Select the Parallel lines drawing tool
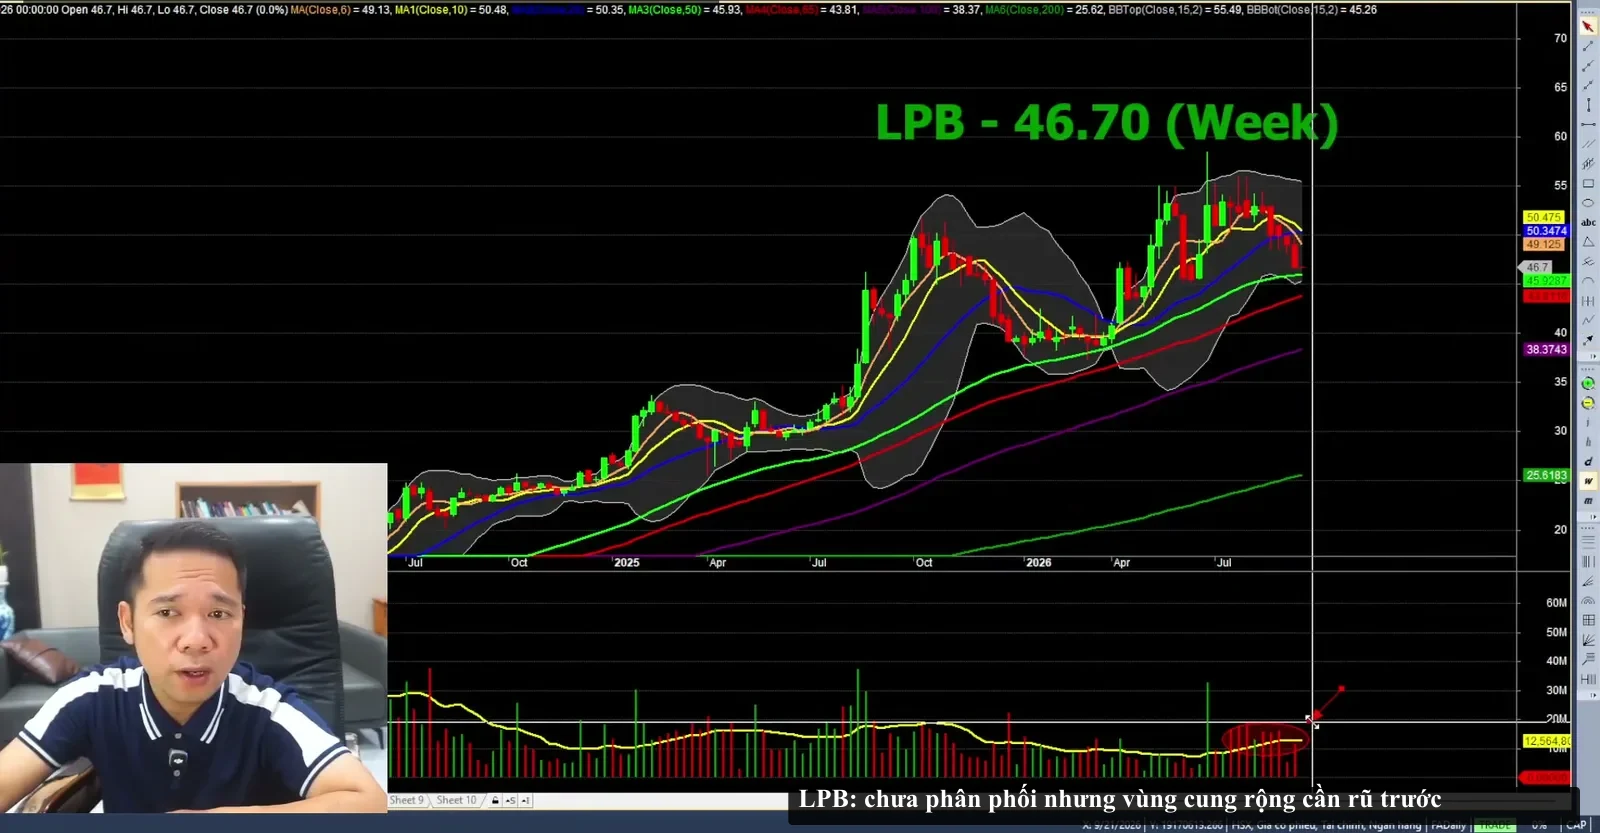Viewport: 1600px width, 833px height. click(x=1588, y=144)
